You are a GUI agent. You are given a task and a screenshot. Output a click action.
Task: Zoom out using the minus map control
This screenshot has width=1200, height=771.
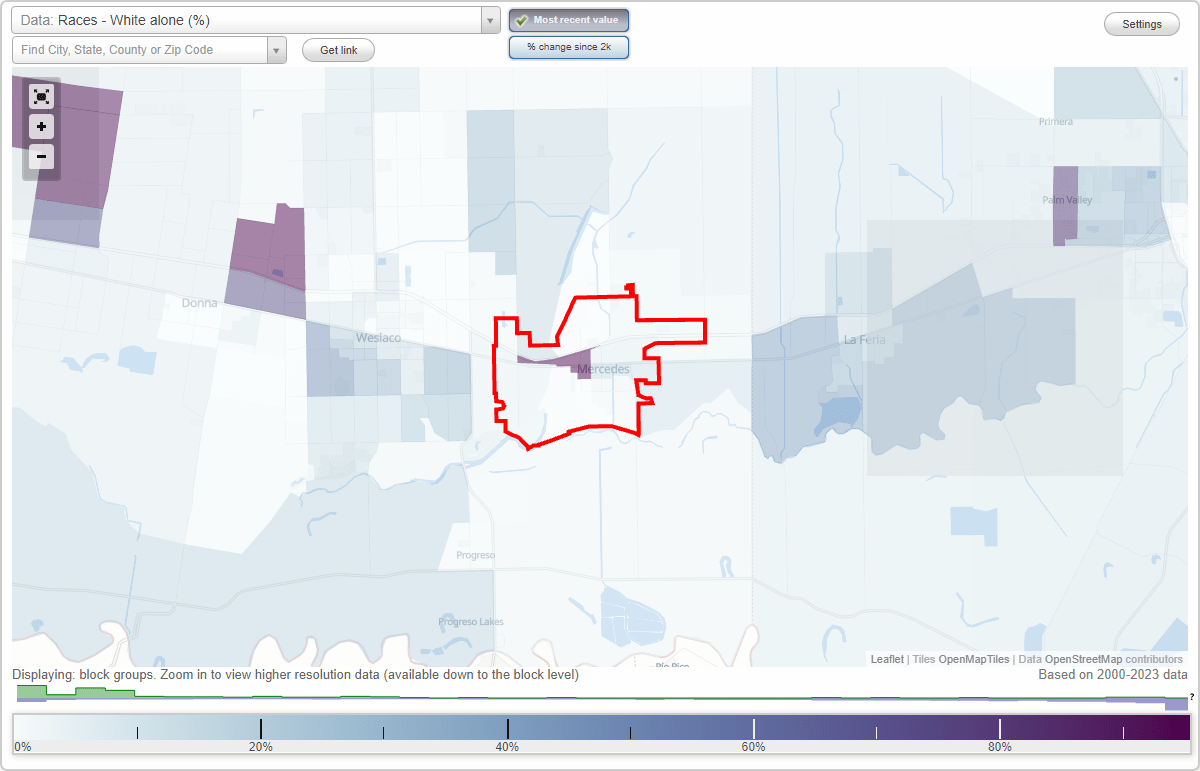click(41, 157)
